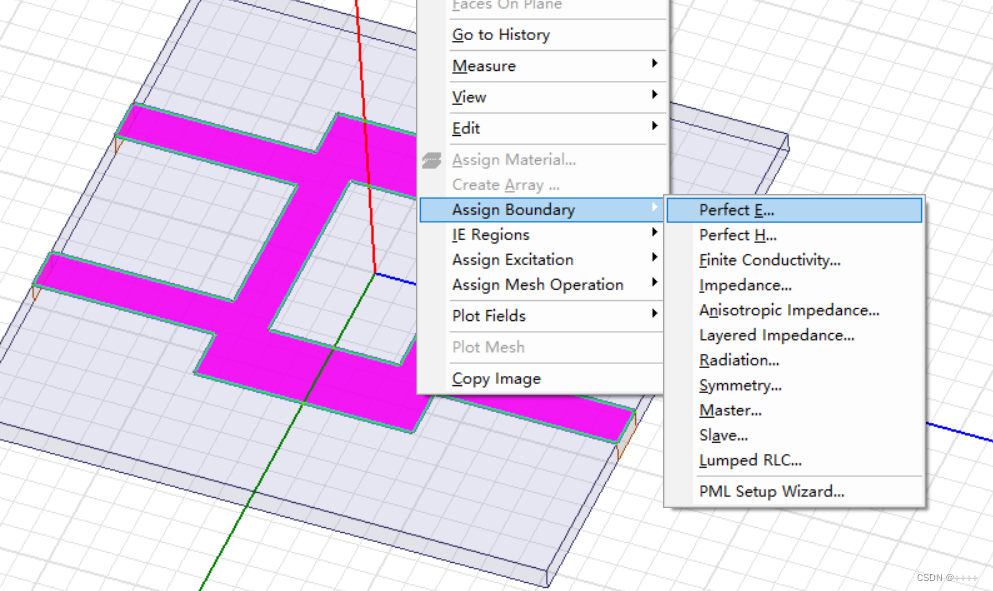Expand arrow next to Assign Mesh Operation

point(654,282)
